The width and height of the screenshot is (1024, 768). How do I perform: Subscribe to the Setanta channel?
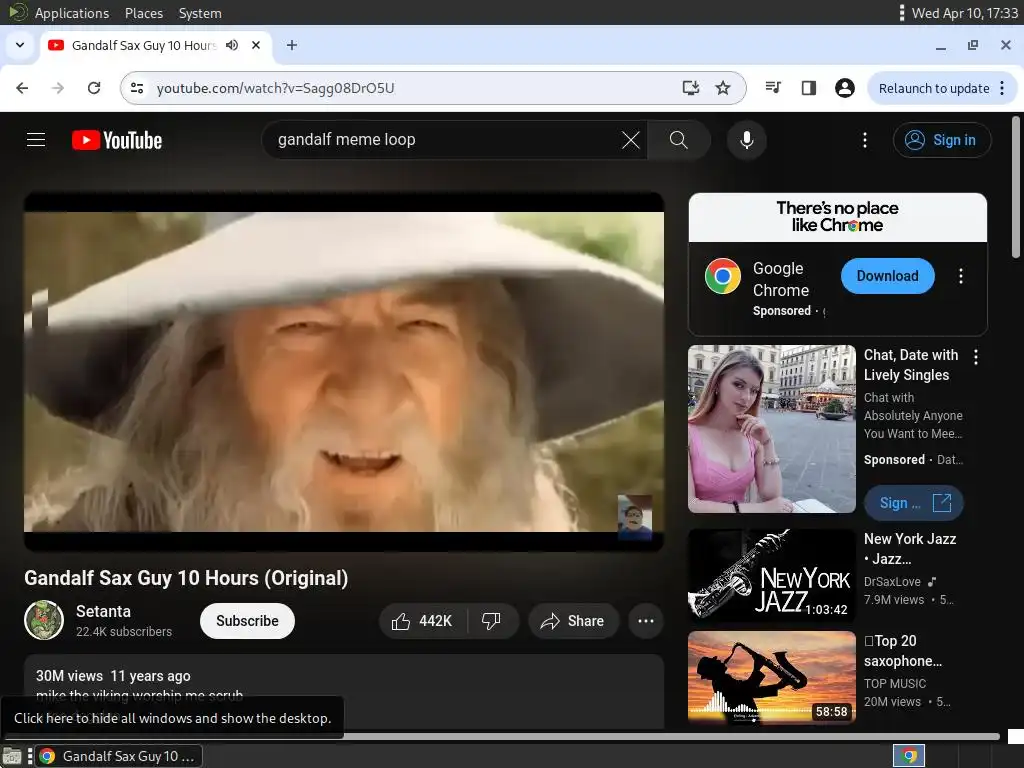247,620
